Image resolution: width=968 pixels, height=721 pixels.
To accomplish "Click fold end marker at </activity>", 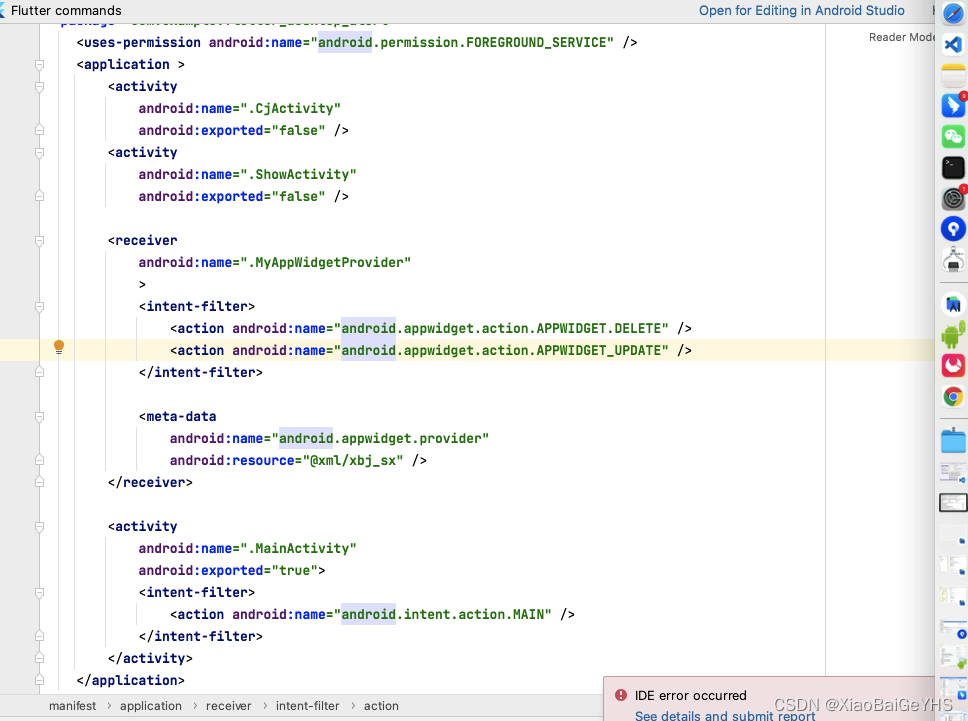I will click(x=40, y=658).
